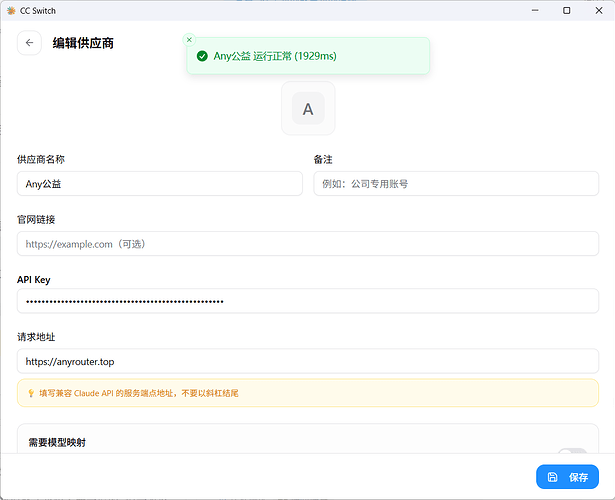Image resolution: width=615 pixels, height=500 pixels.
Task: Maximize the CC Switch window
Action: coord(567,11)
